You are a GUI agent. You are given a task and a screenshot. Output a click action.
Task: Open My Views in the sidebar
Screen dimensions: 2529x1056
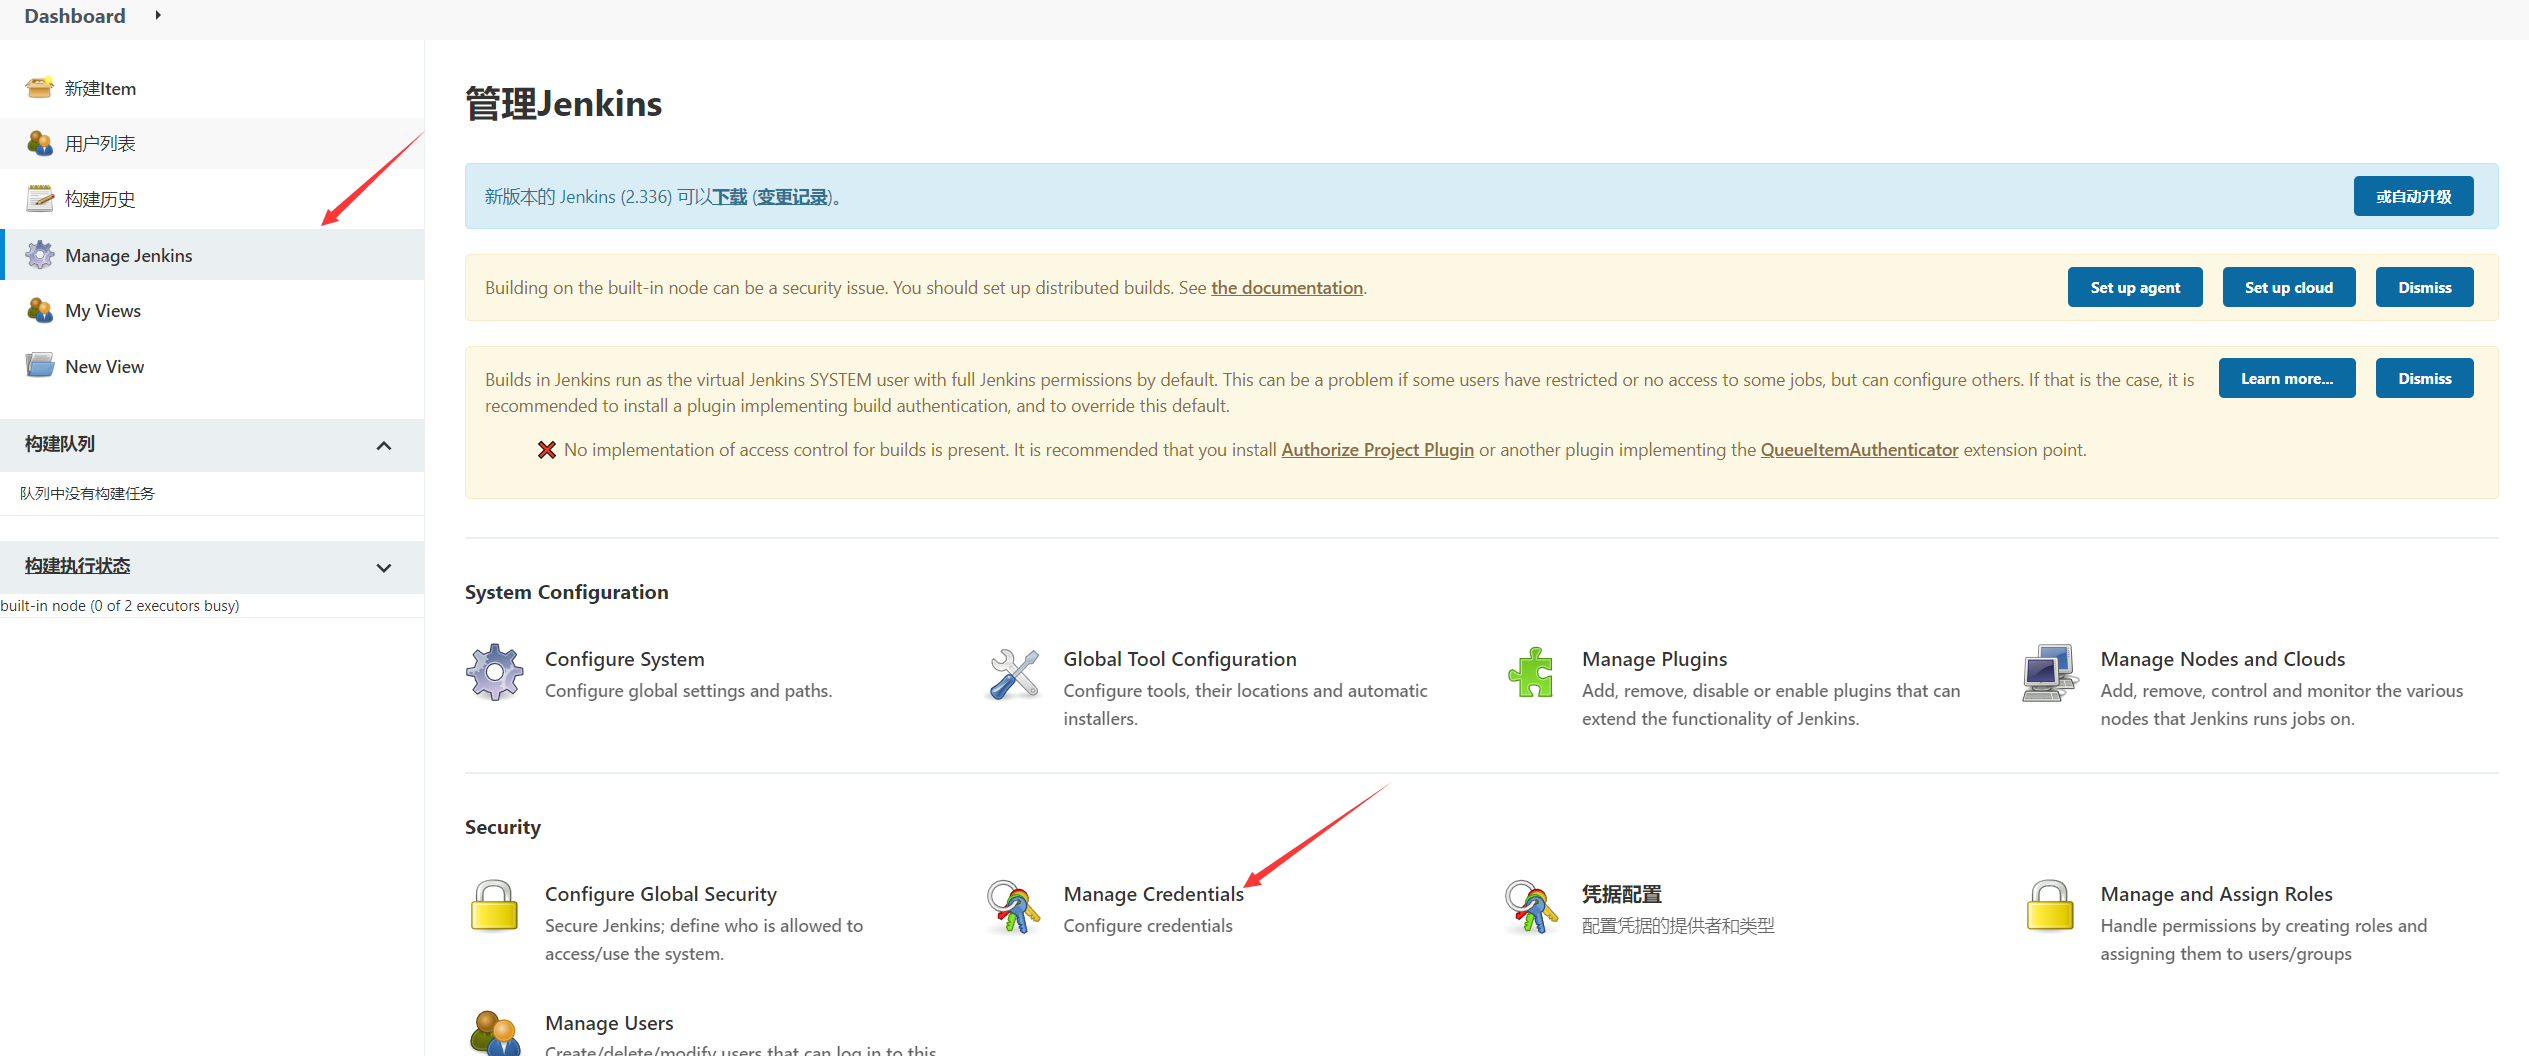tap(103, 310)
